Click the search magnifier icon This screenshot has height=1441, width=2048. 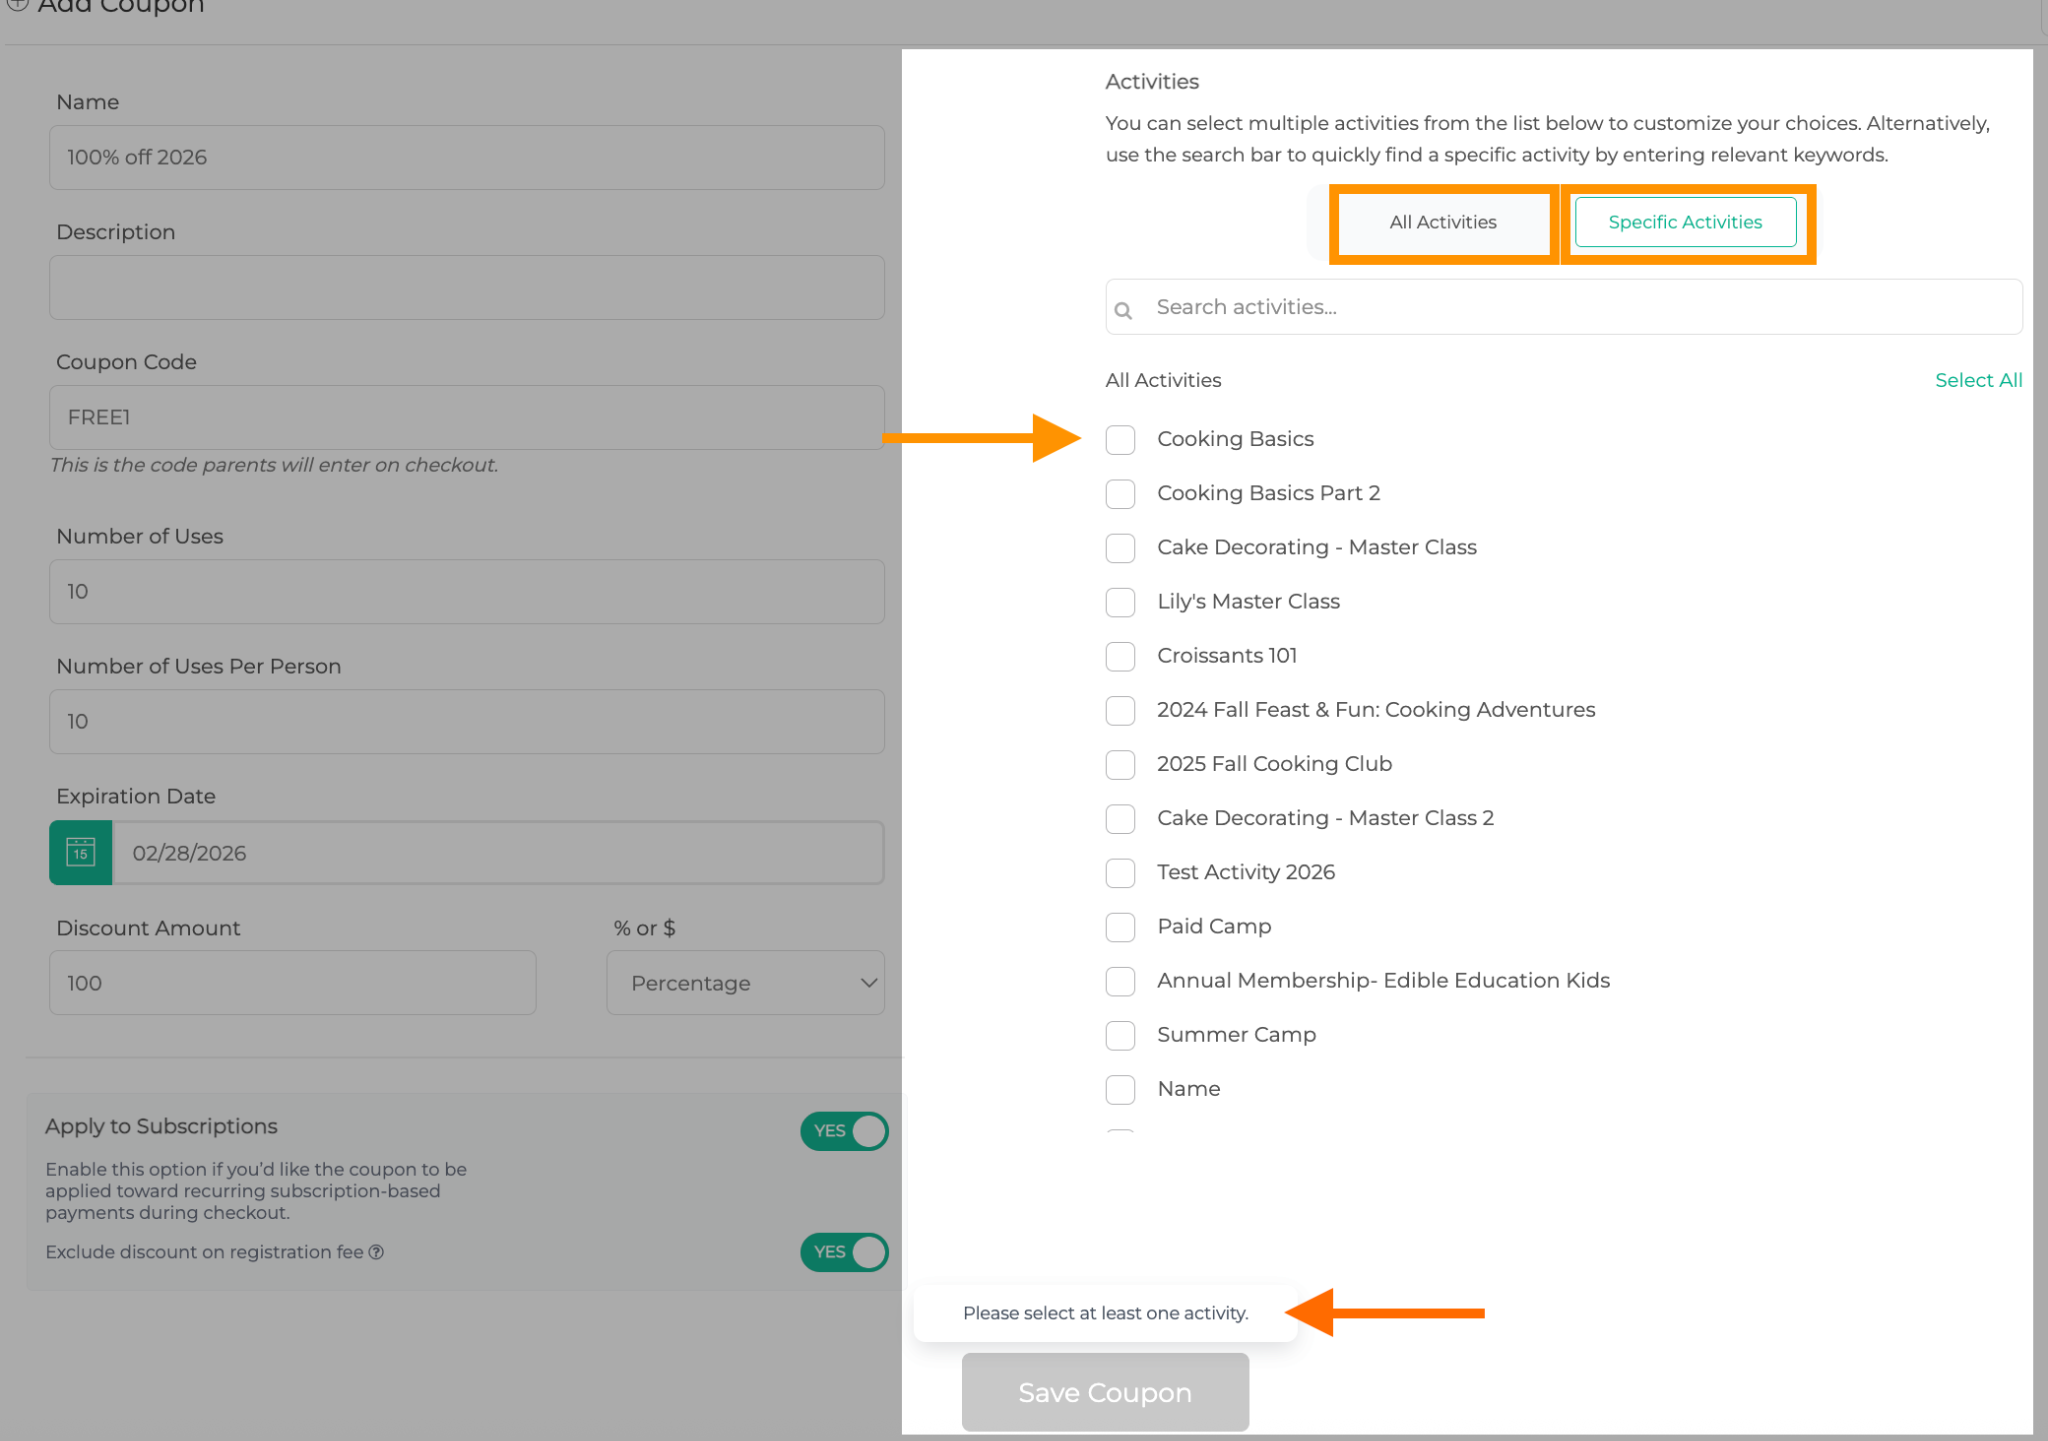[1123, 310]
